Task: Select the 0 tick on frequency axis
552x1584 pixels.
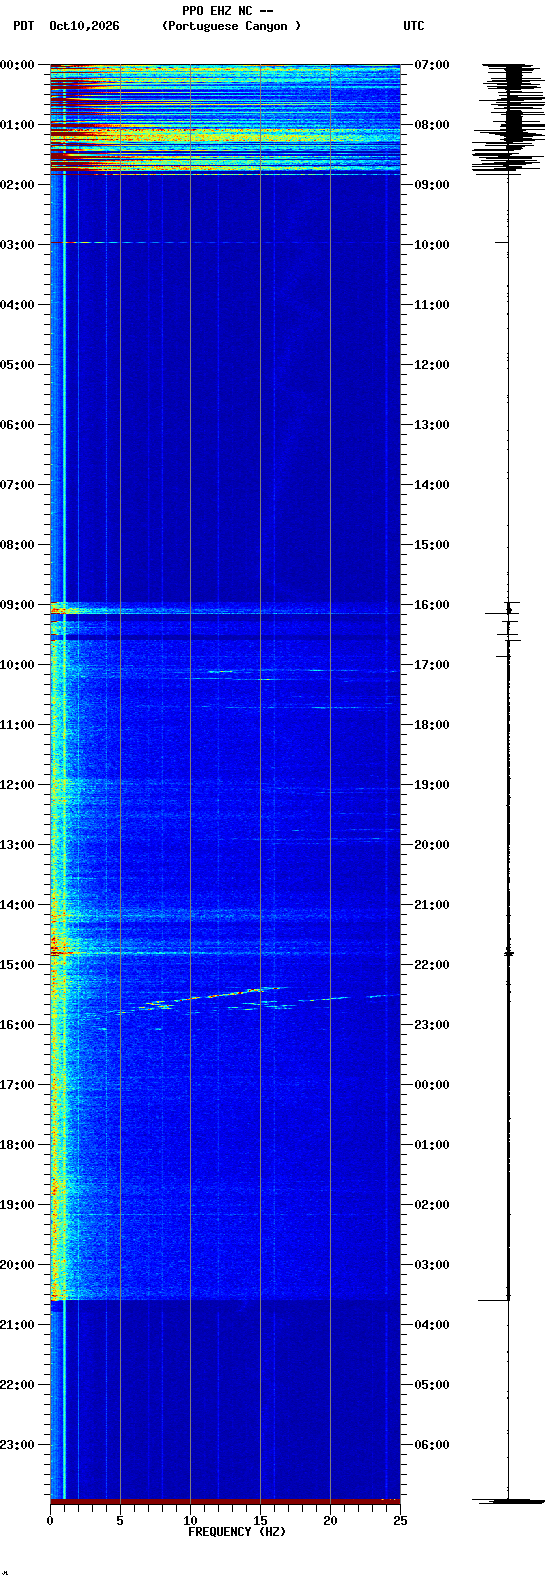Action: click(50, 1521)
